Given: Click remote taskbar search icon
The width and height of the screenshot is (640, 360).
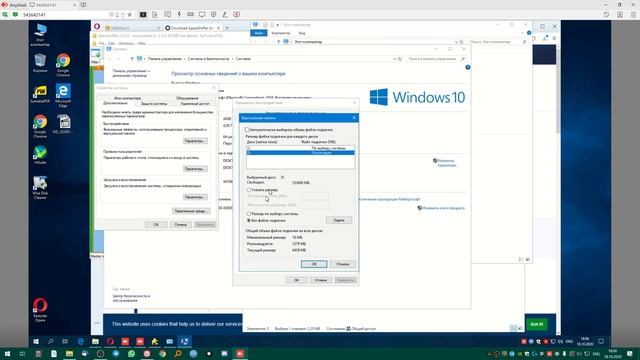Looking at the screenshot, I should pos(51,341).
